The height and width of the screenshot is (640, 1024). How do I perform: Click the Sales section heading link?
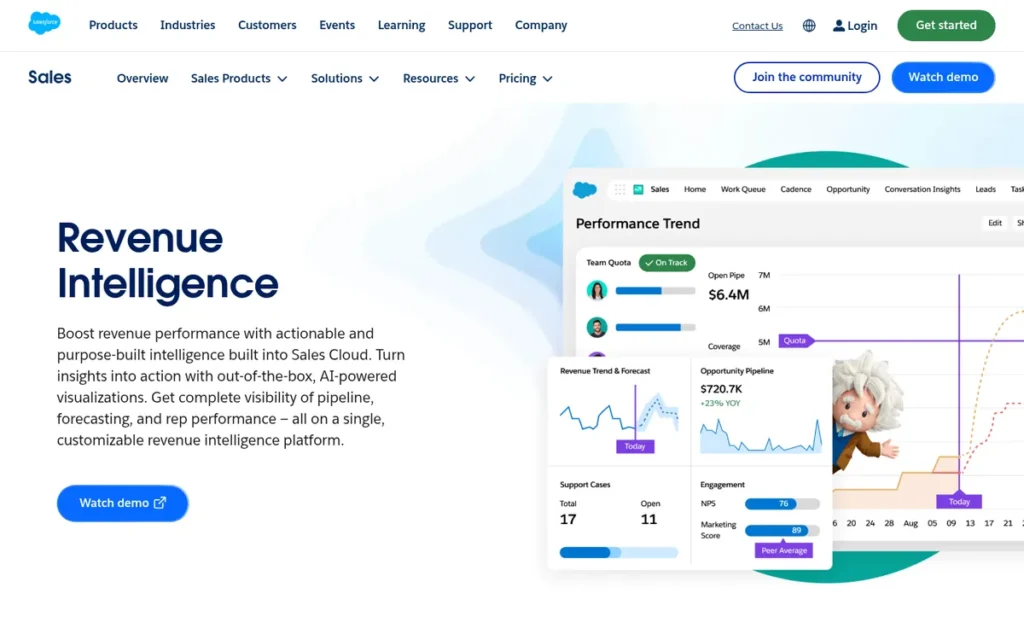[x=50, y=77]
